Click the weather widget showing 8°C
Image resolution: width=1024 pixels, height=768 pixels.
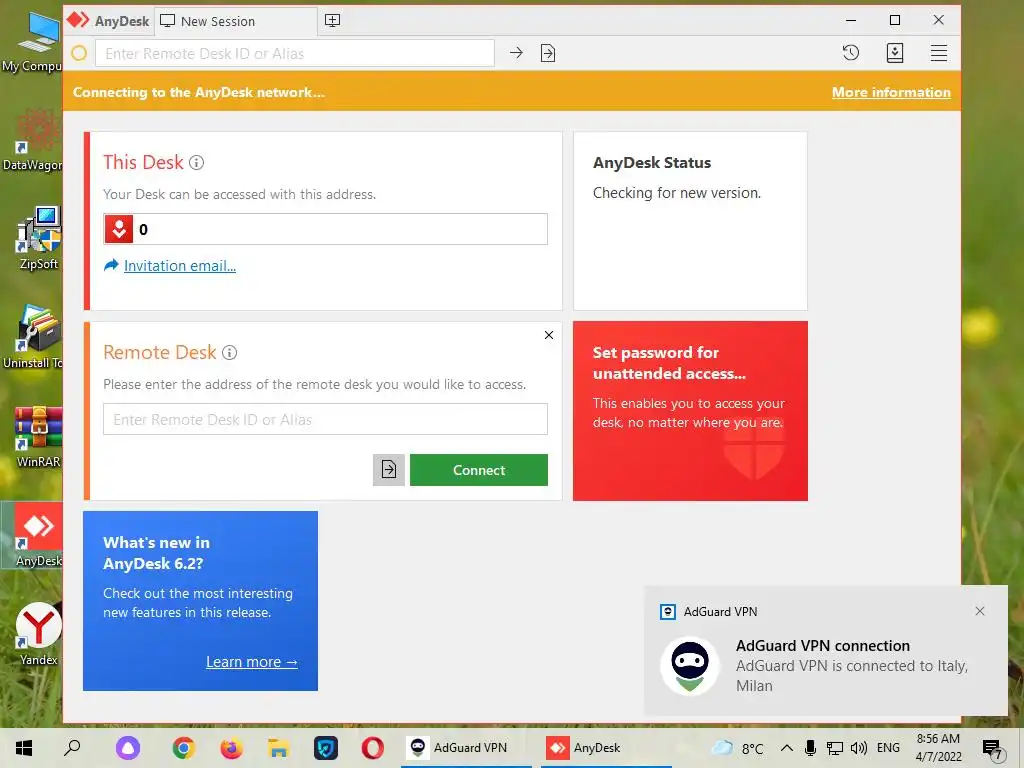(738, 748)
